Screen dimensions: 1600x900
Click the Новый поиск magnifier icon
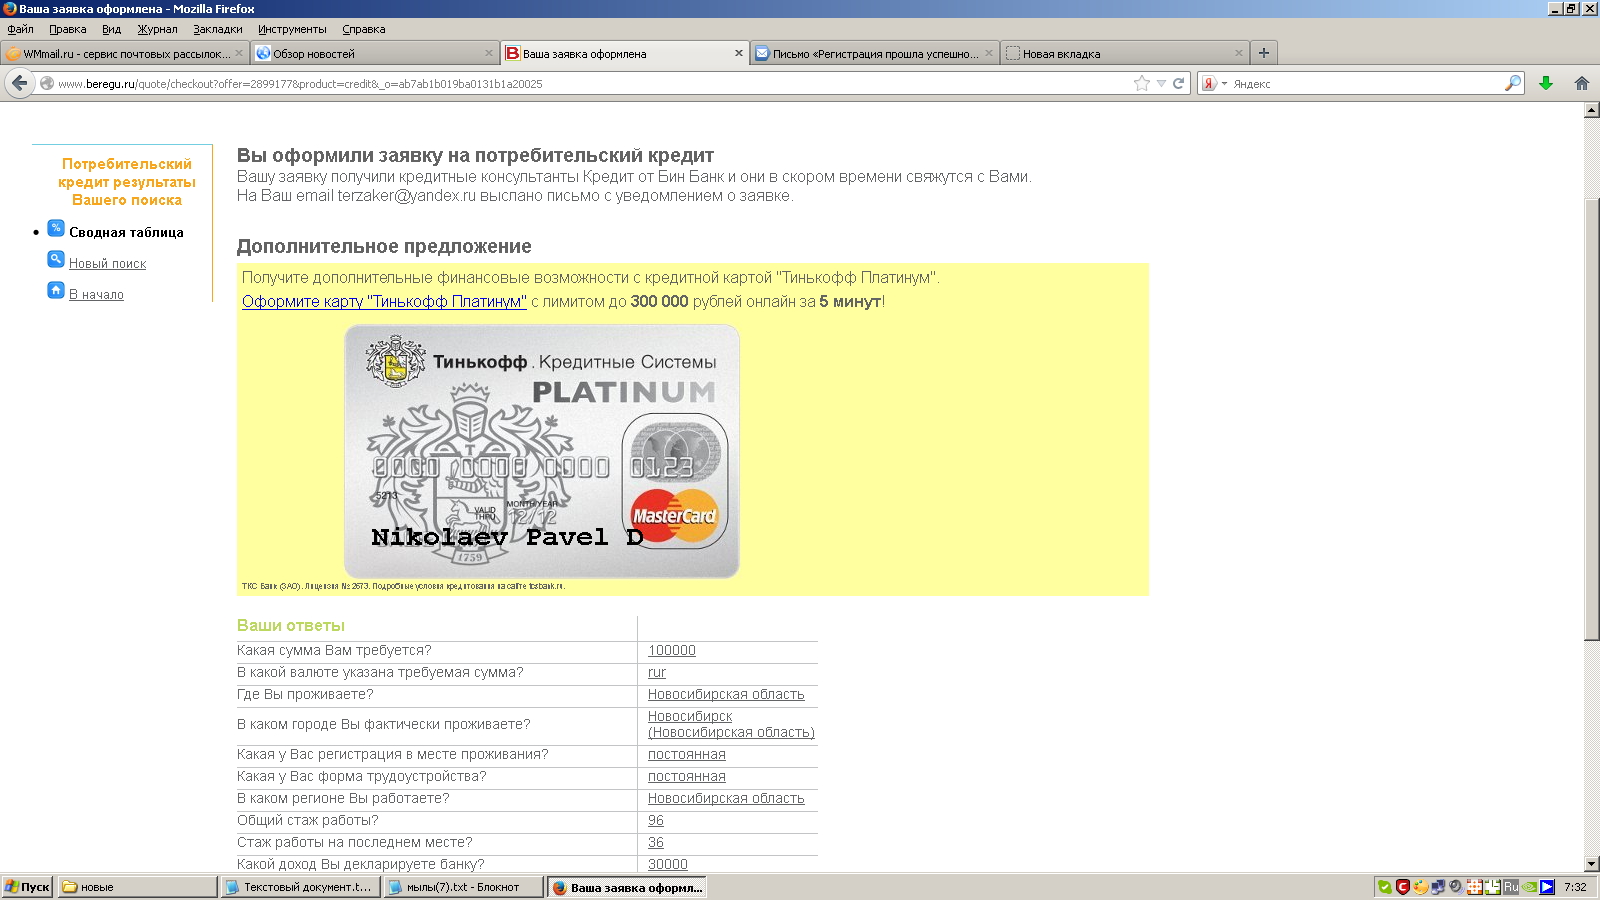56,260
